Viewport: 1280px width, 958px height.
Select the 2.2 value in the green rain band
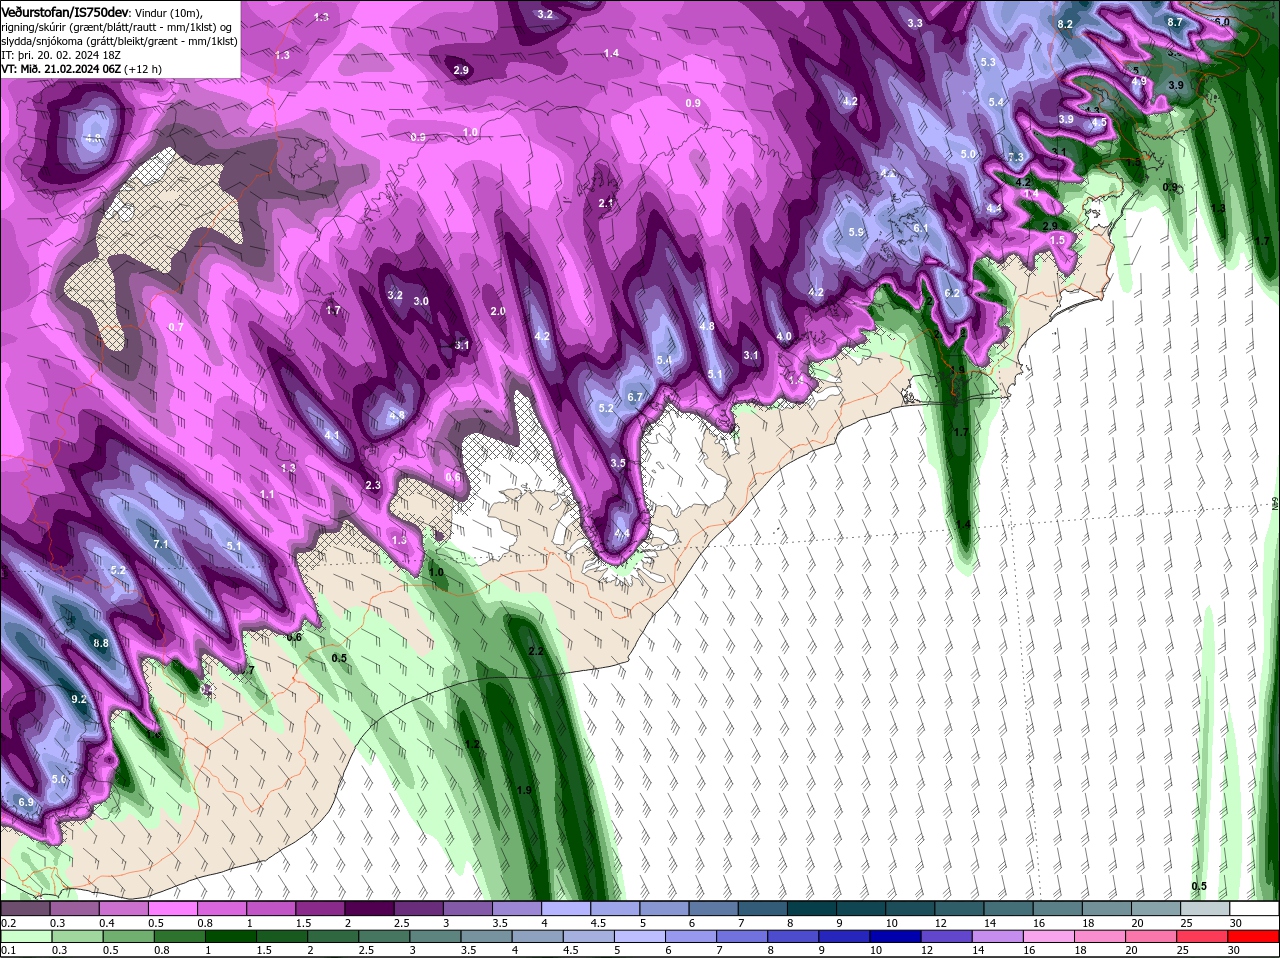point(535,651)
